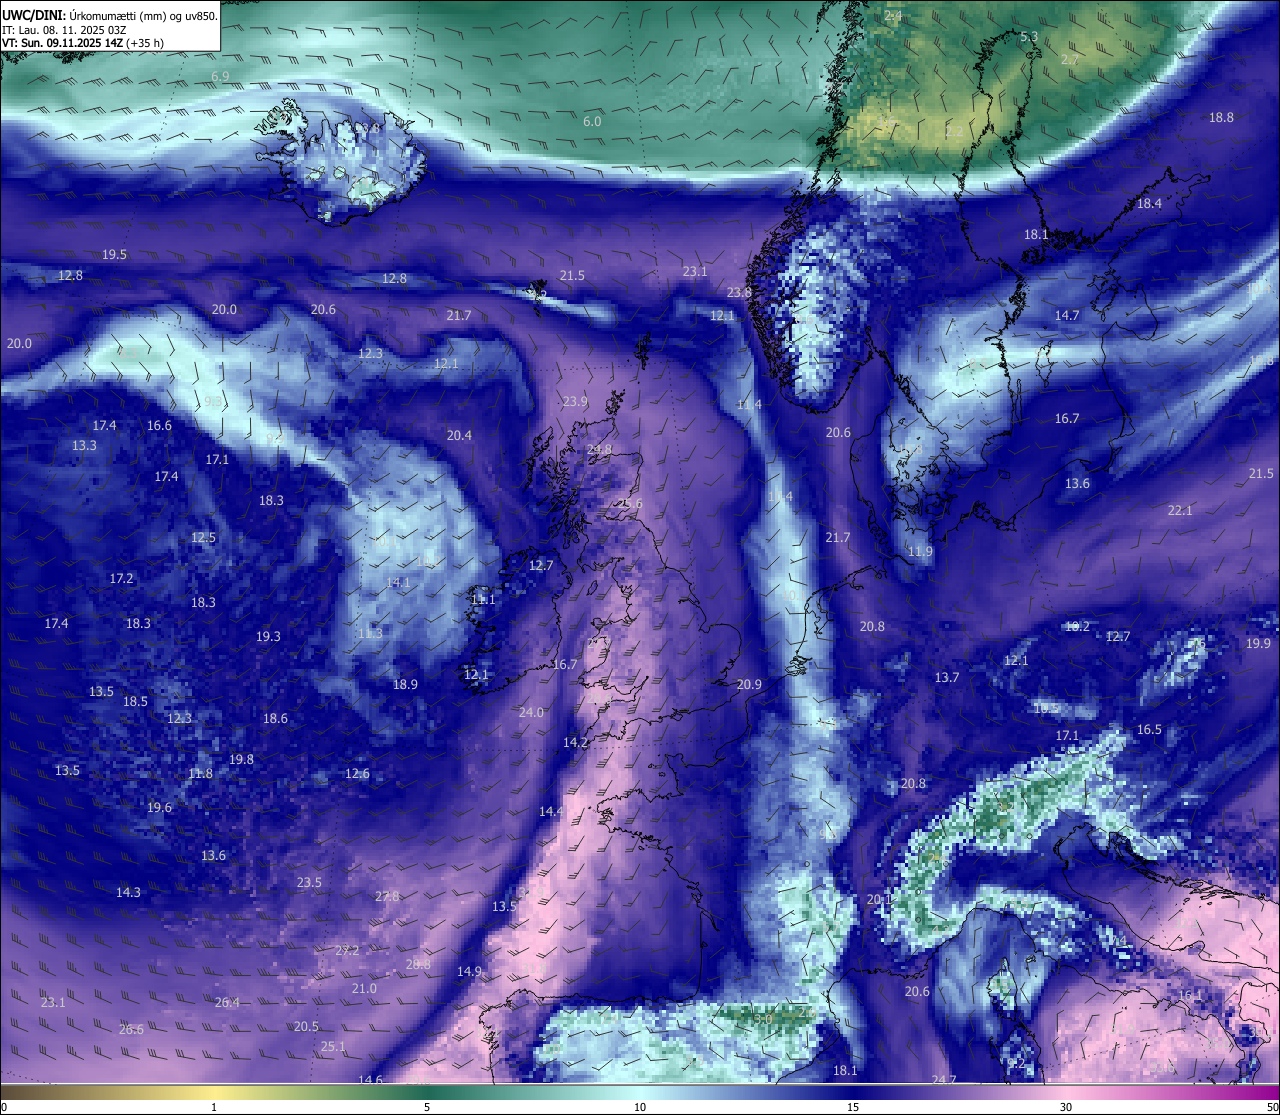
Task: Click the 19.8 value in the Atlantic
Action: click(x=241, y=759)
